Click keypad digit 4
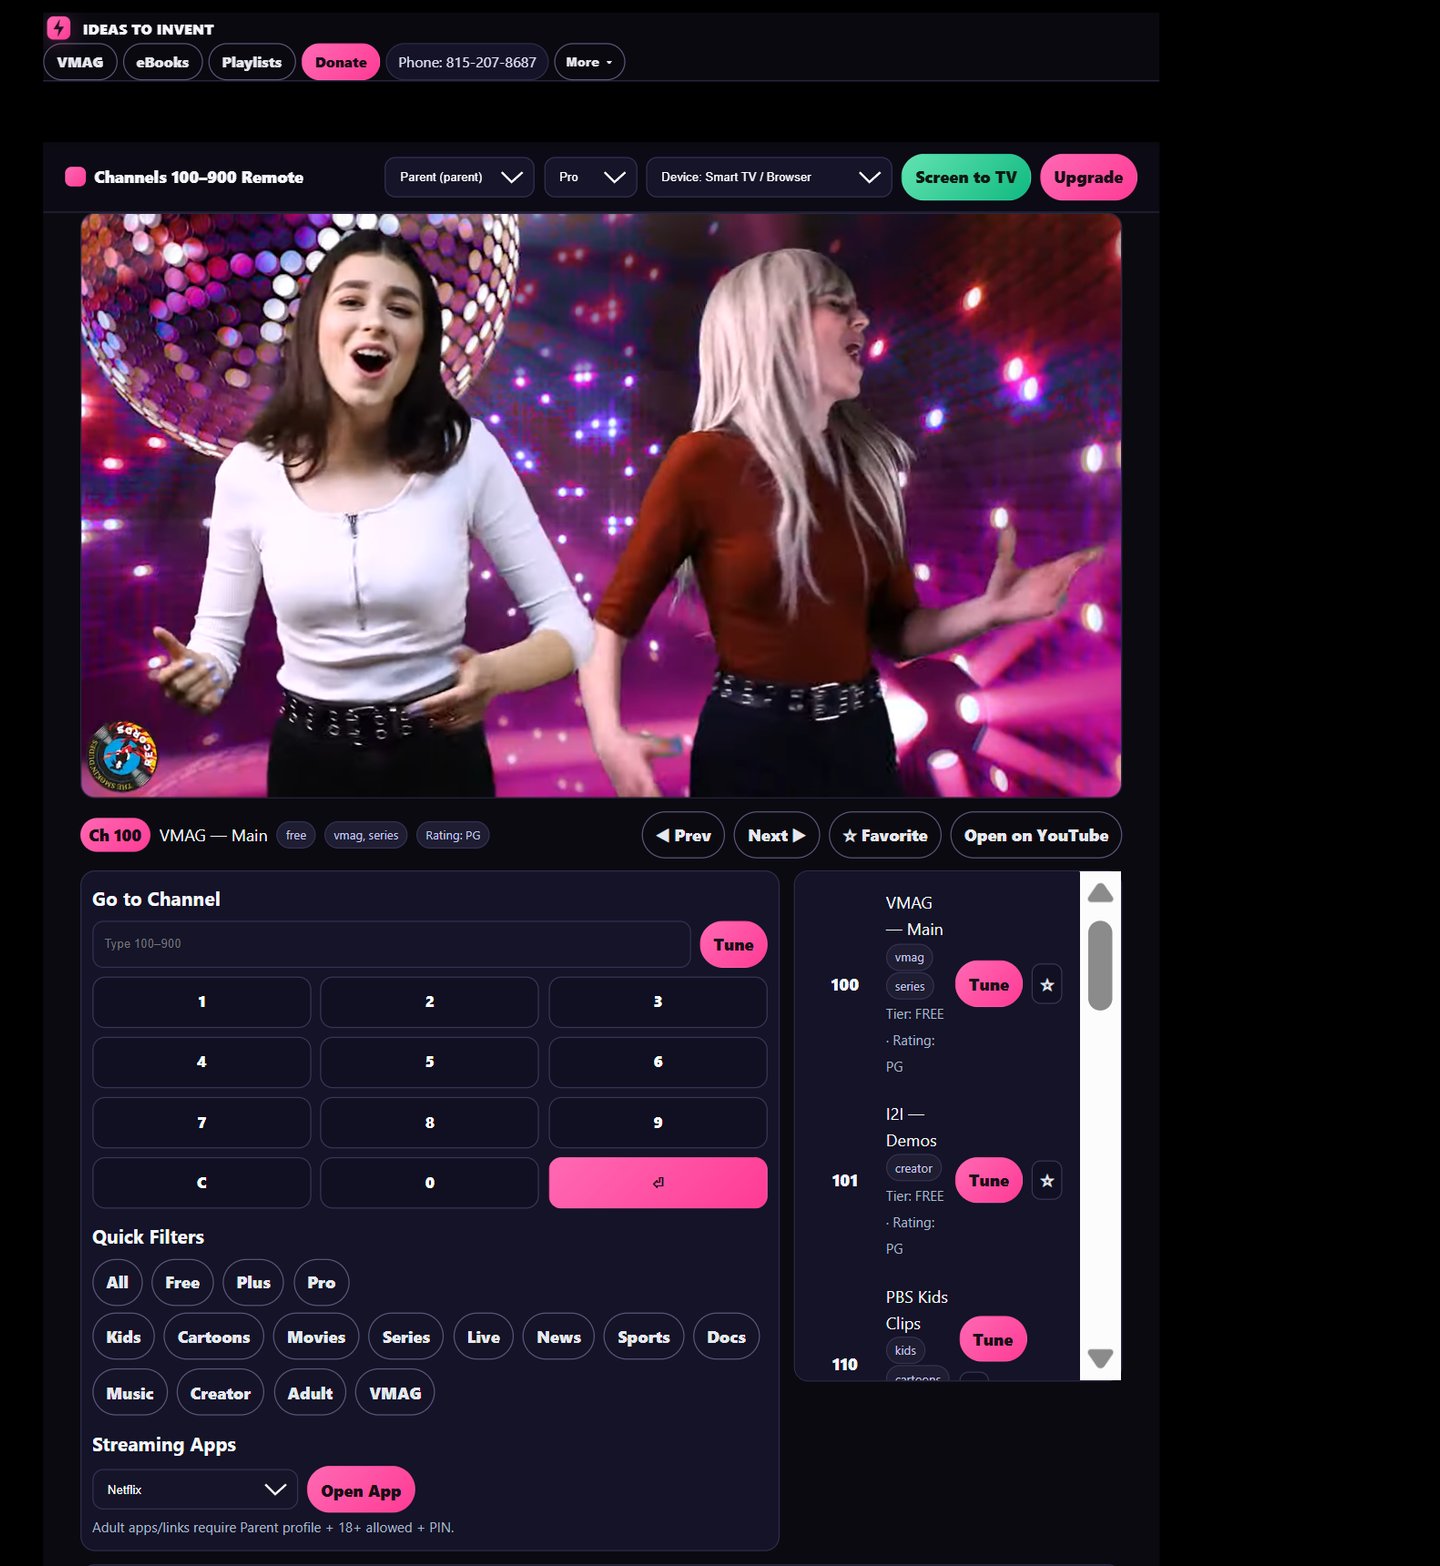The width and height of the screenshot is (1440, 1566). (x=202, y=1062)
